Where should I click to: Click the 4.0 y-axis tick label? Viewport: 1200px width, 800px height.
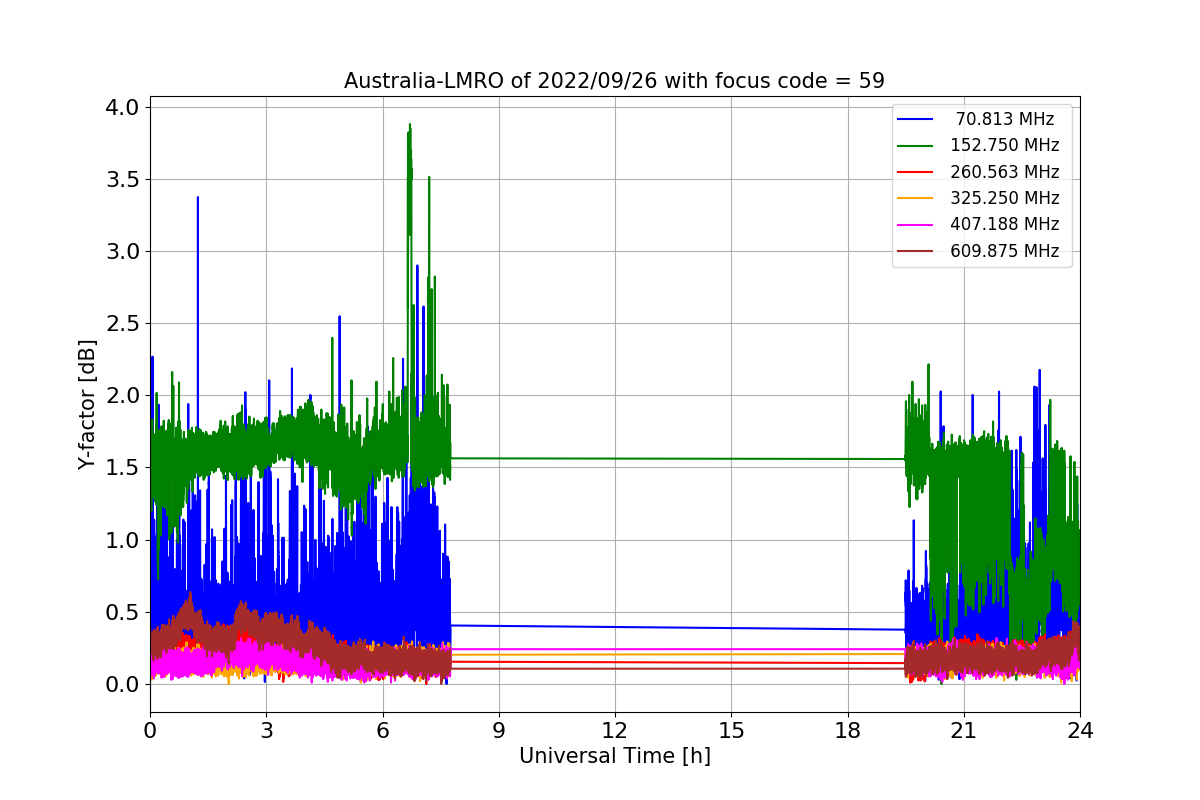pyautogui.click(x=123, y=107)
